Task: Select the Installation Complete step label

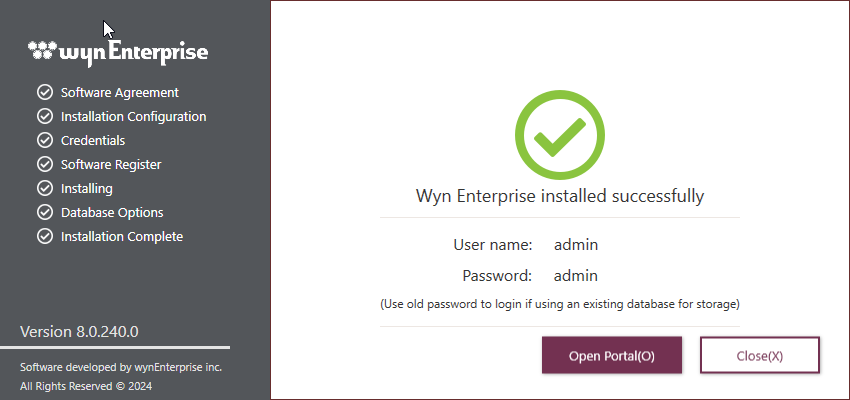Action: pos(122,236)
